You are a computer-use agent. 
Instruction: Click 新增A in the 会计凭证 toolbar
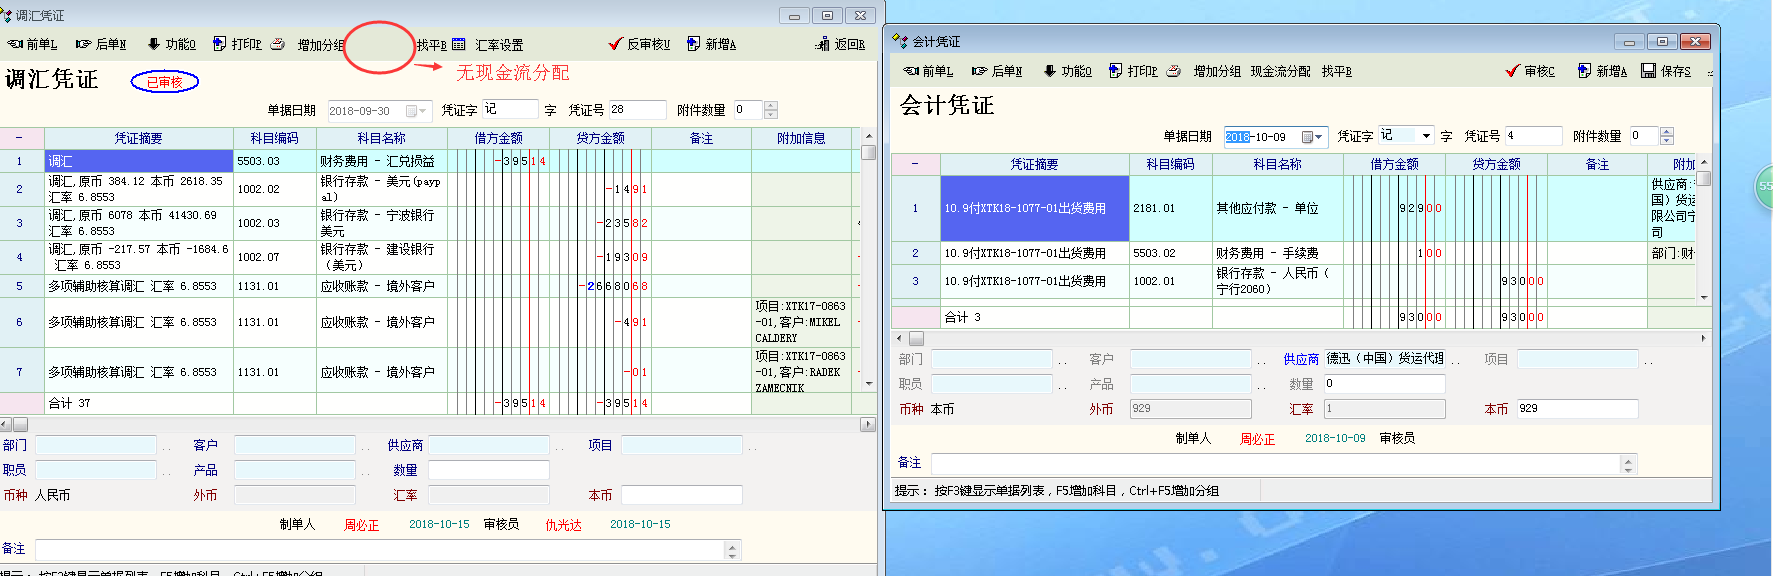coord(1602,71)
